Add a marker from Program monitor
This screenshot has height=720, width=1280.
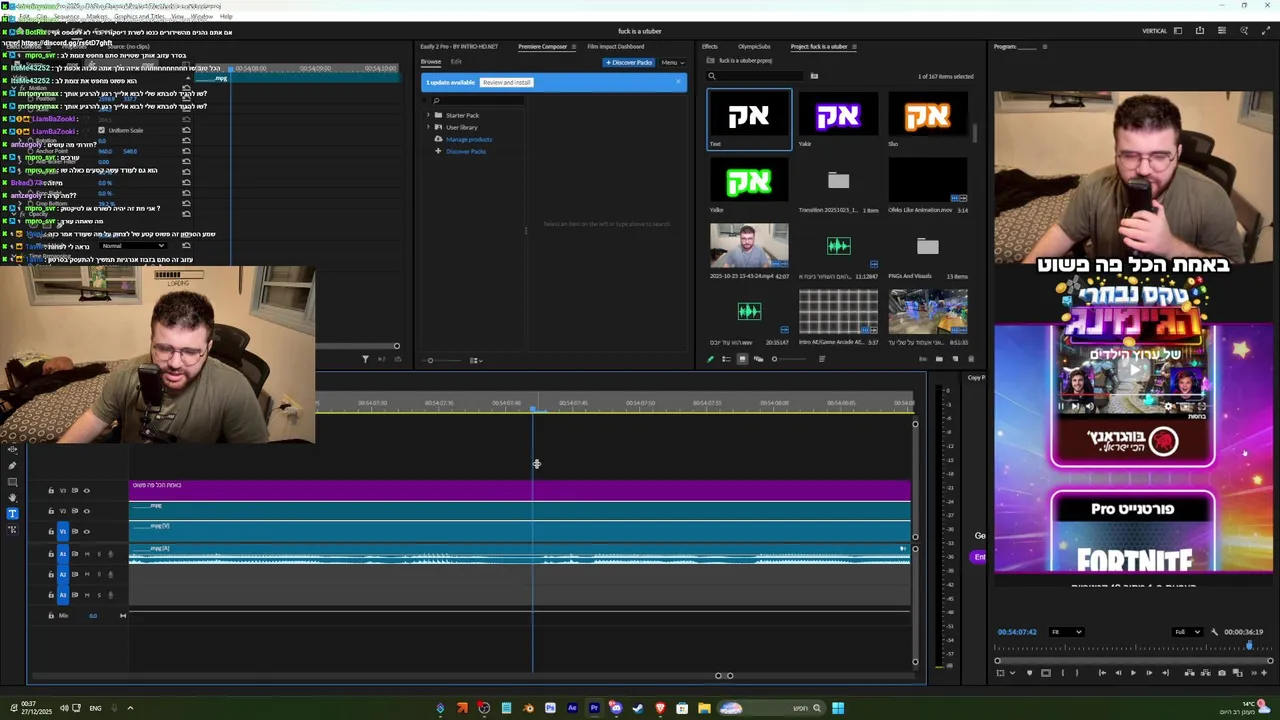(1030, 673)
